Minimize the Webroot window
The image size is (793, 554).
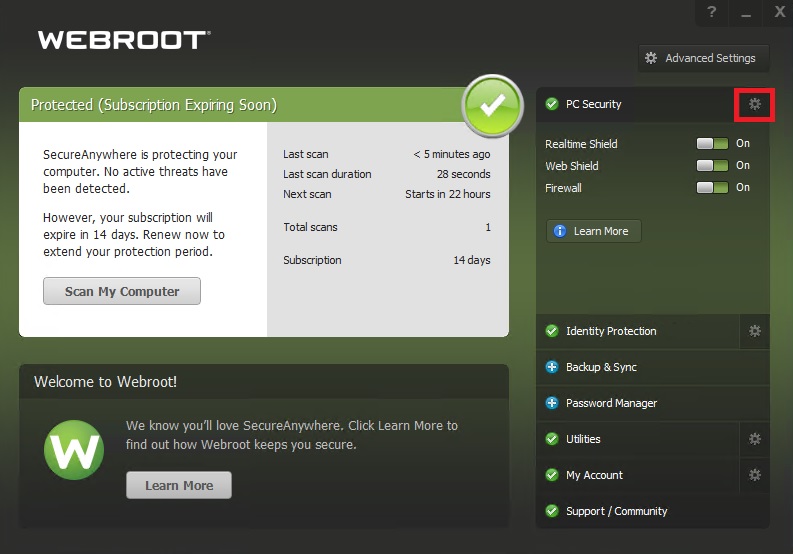pos(746,13)
